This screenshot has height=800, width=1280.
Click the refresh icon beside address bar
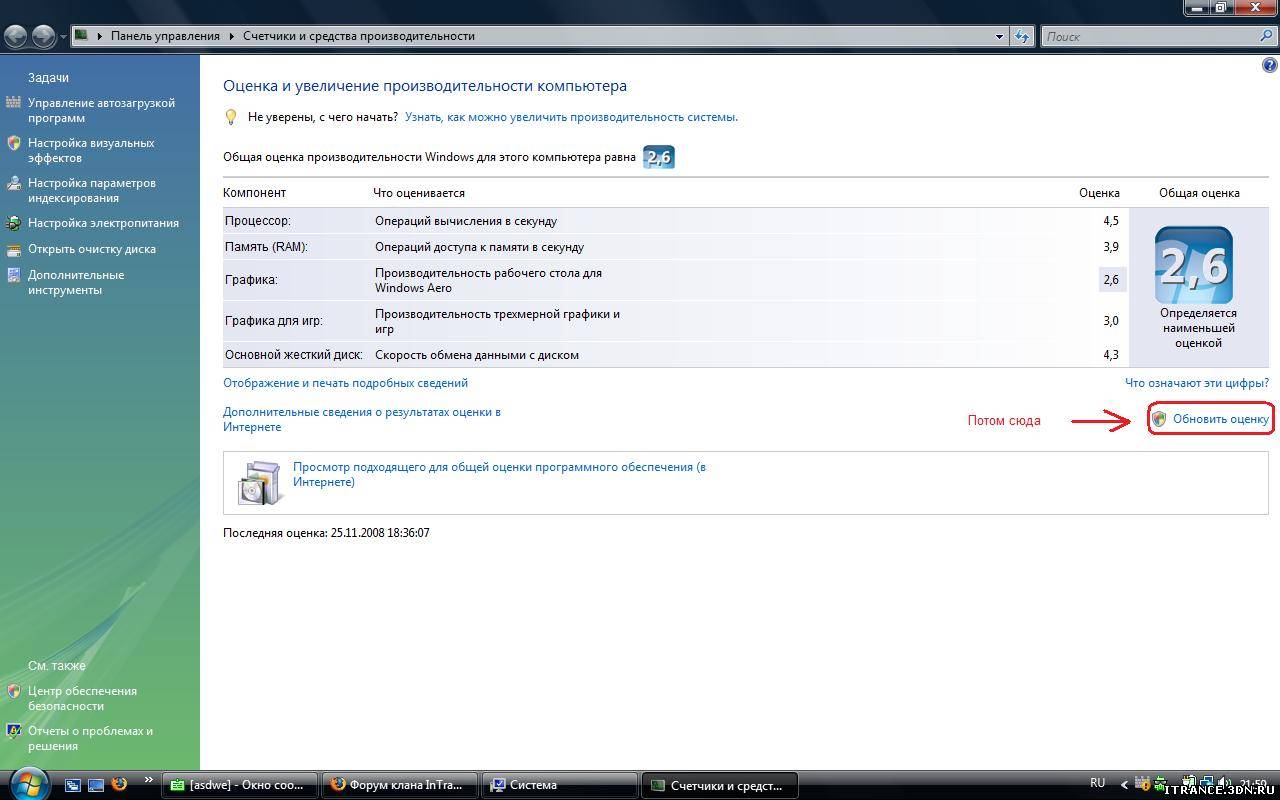1022,36
